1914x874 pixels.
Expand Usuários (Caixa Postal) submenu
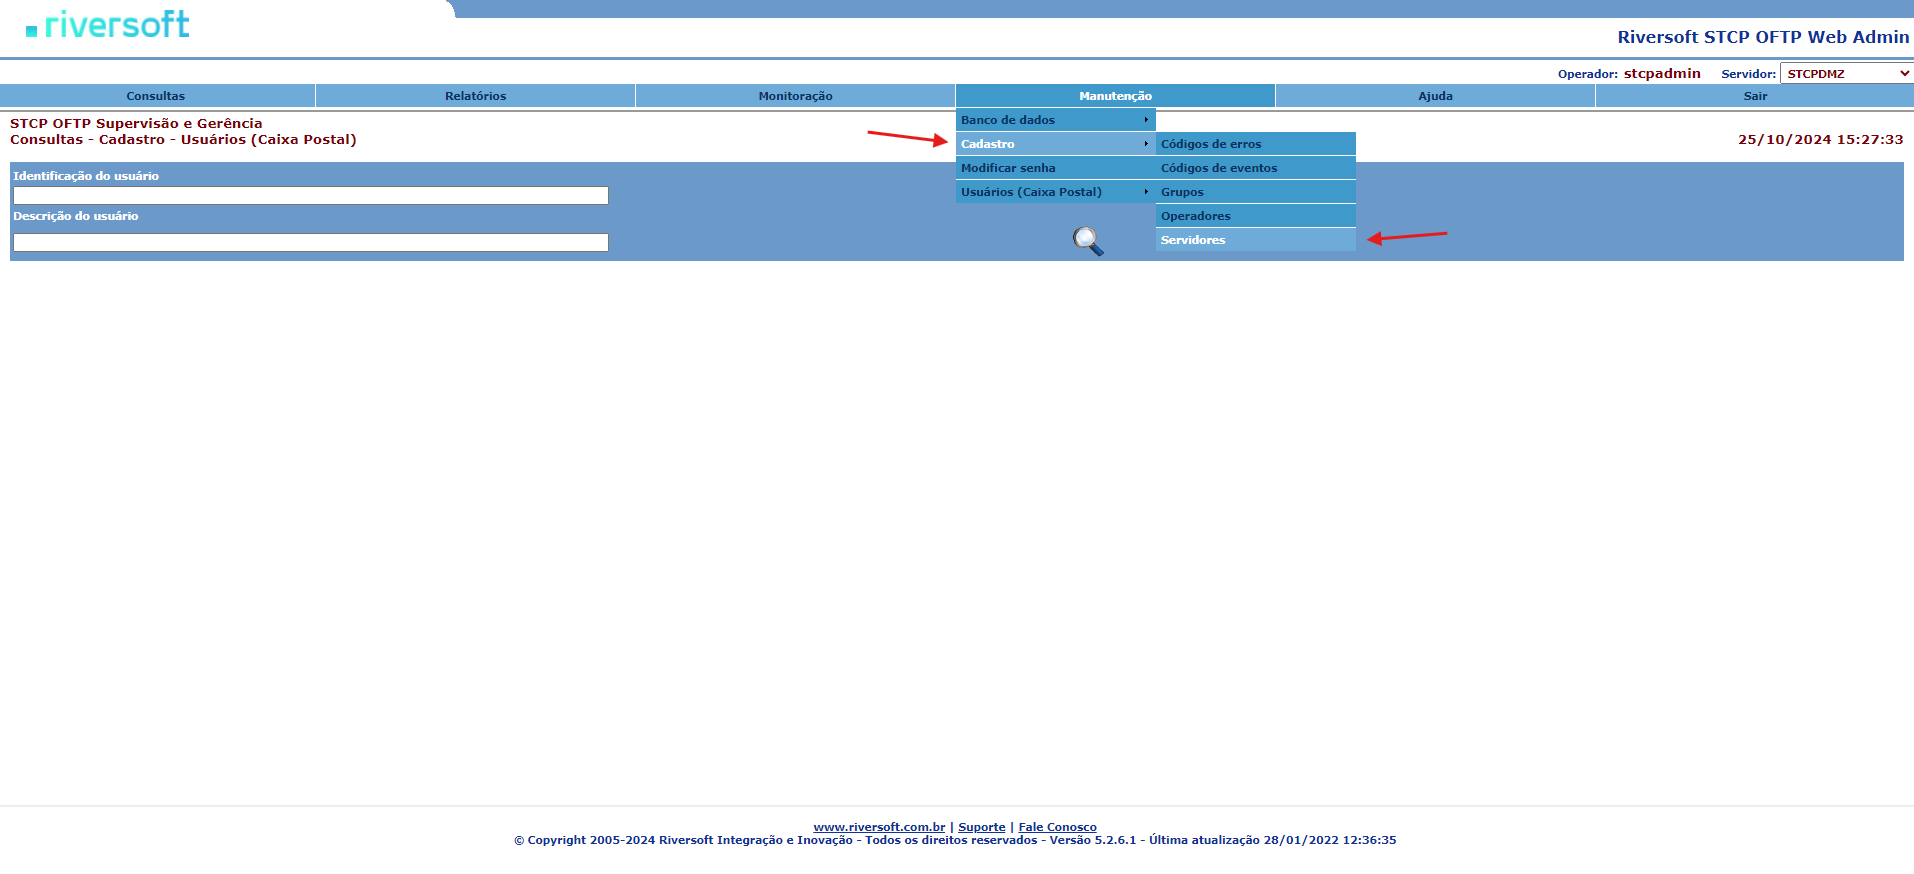tap(1056, 192)
